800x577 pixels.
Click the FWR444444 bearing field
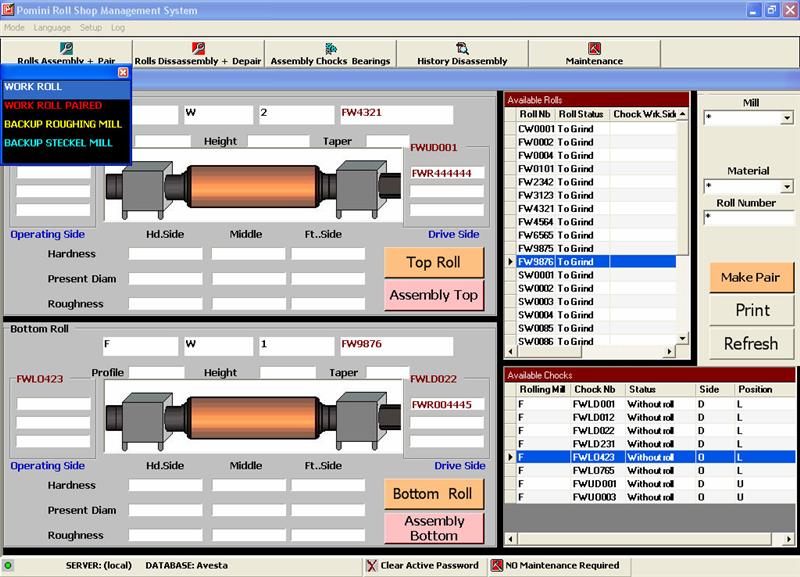click(447, 173)
